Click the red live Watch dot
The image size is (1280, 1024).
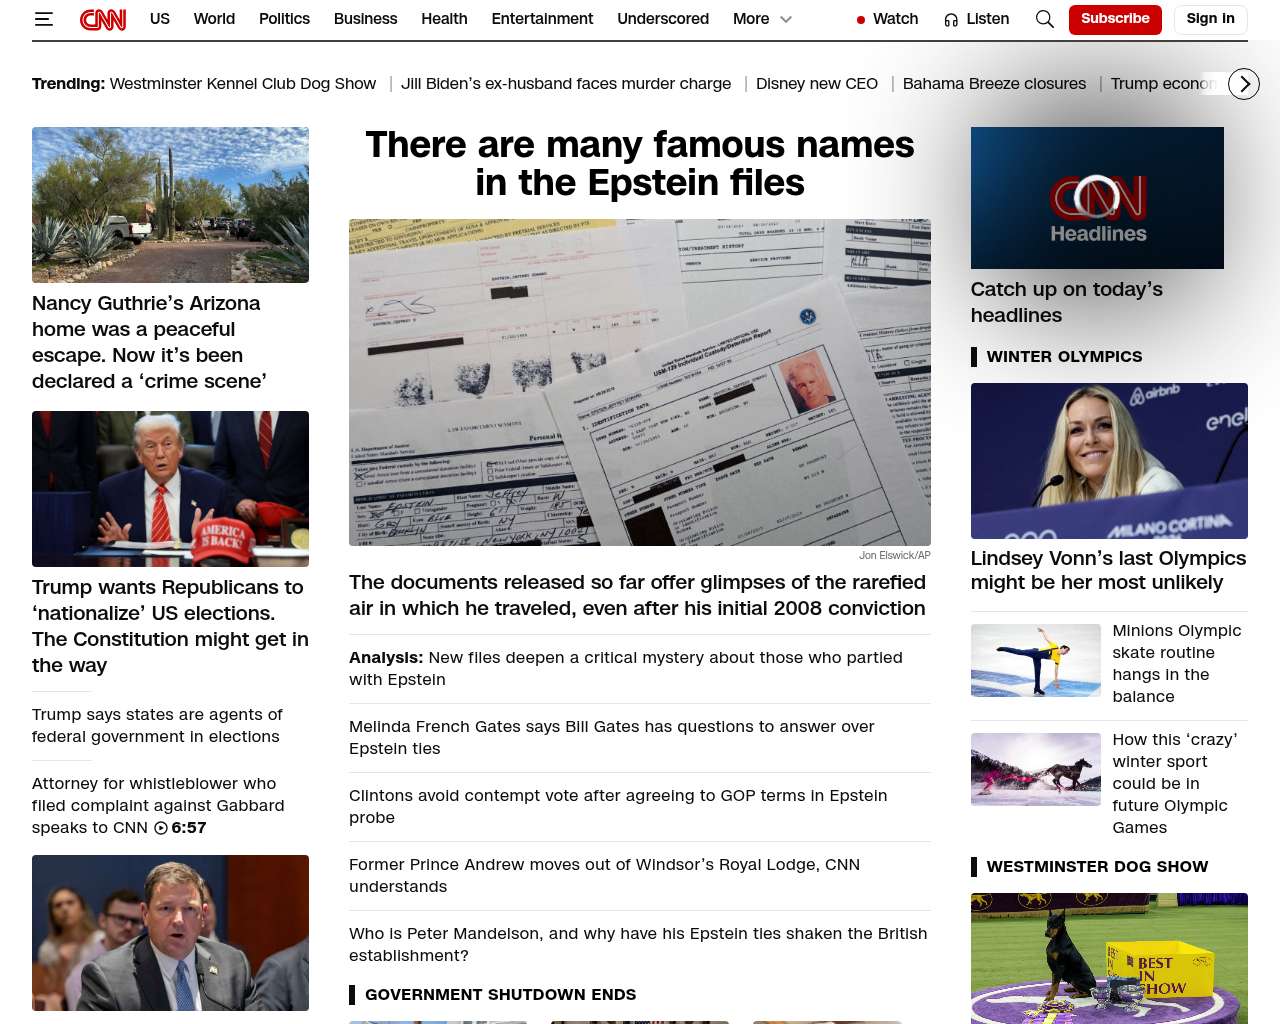pyautogui.click(x=861, y=20)
